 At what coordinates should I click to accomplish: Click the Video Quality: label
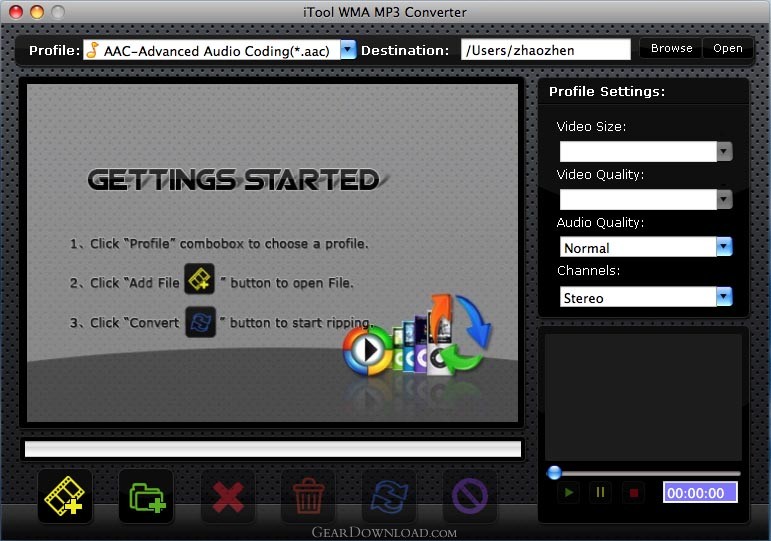point(600,175)
